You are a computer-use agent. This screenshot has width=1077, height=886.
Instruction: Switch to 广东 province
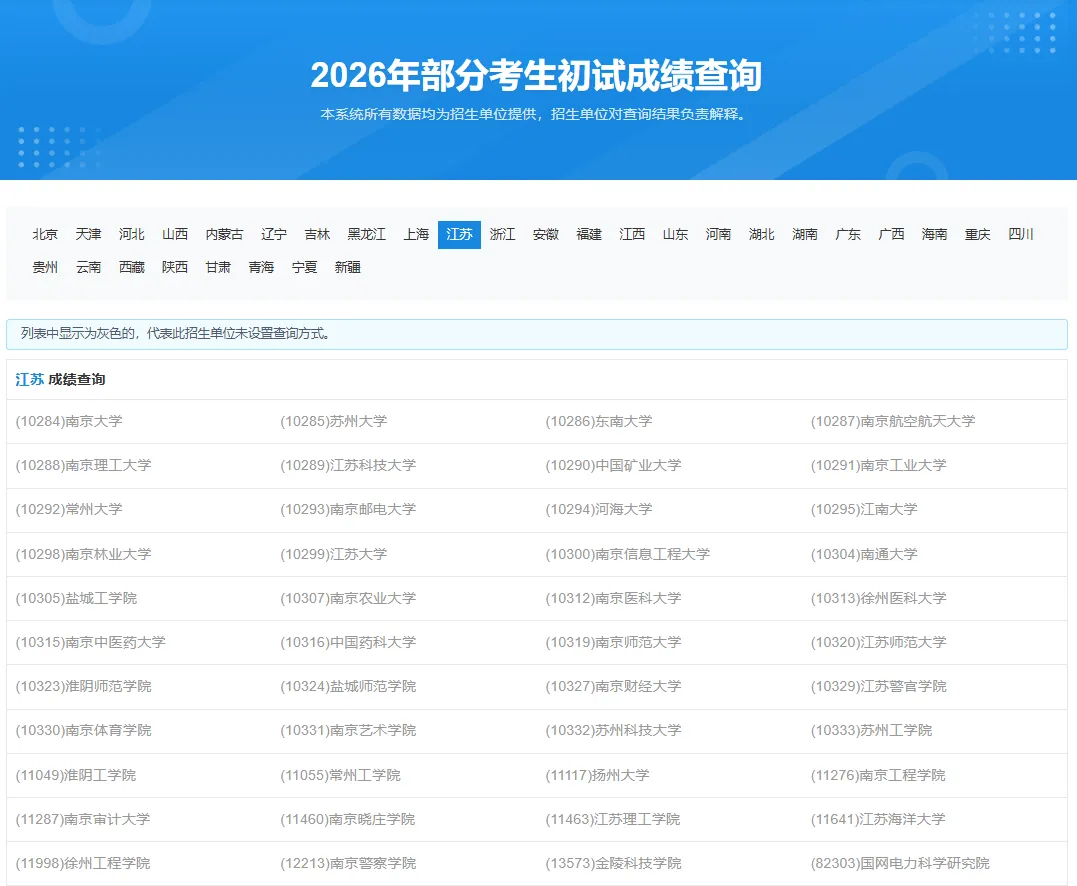point(848,234)
